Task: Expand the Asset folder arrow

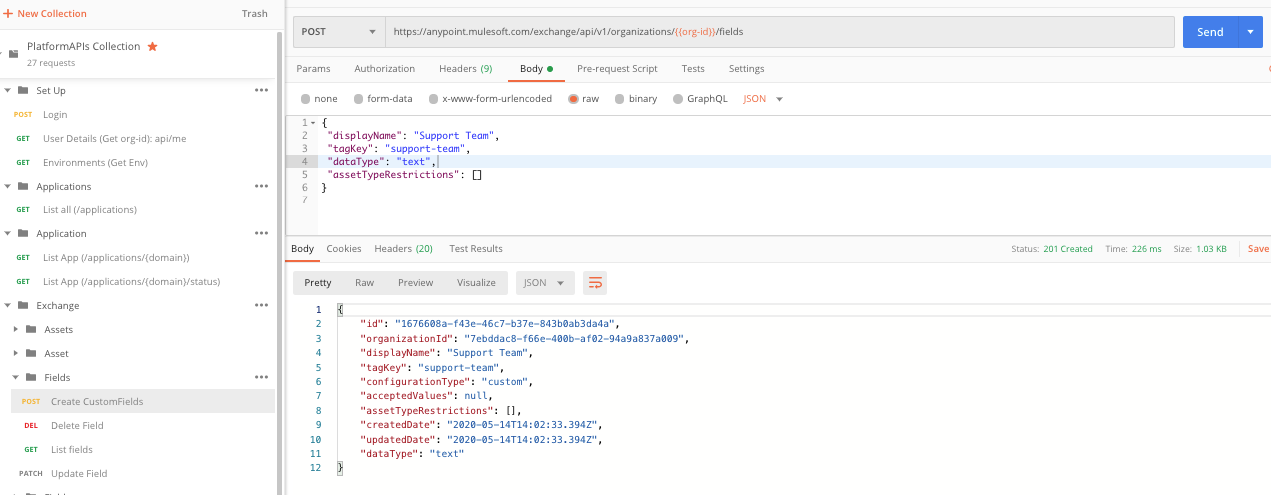Action: point(16,353)
